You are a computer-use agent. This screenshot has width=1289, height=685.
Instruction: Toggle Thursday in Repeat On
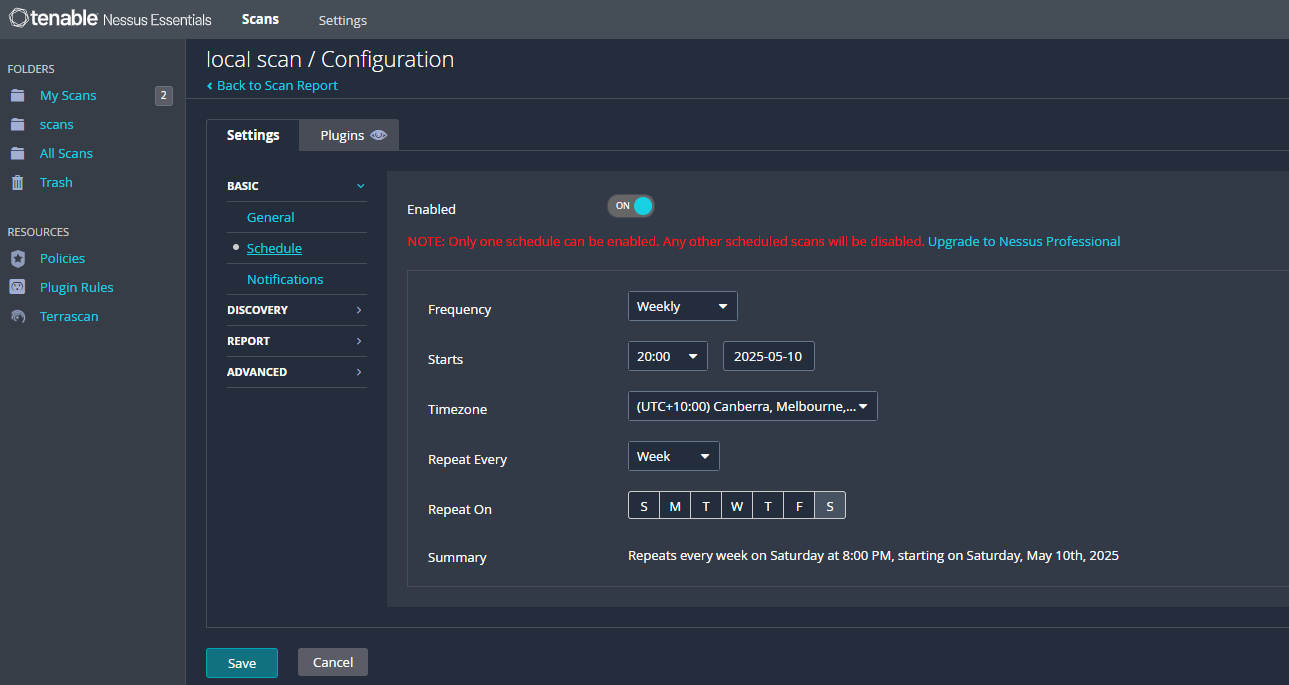(x=768, y=506)
